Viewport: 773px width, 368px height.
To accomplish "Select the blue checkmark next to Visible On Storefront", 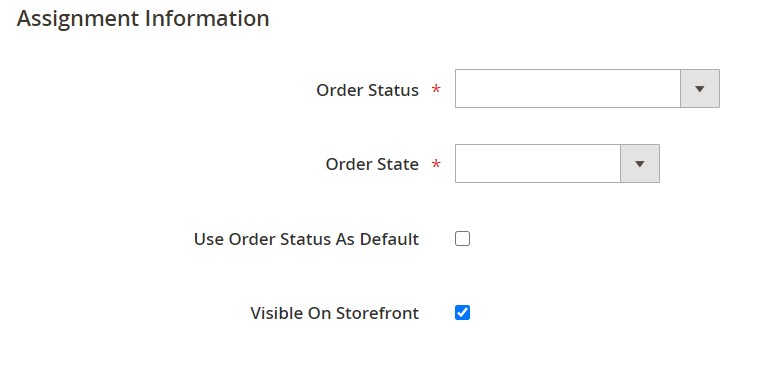I will [462, 313].
